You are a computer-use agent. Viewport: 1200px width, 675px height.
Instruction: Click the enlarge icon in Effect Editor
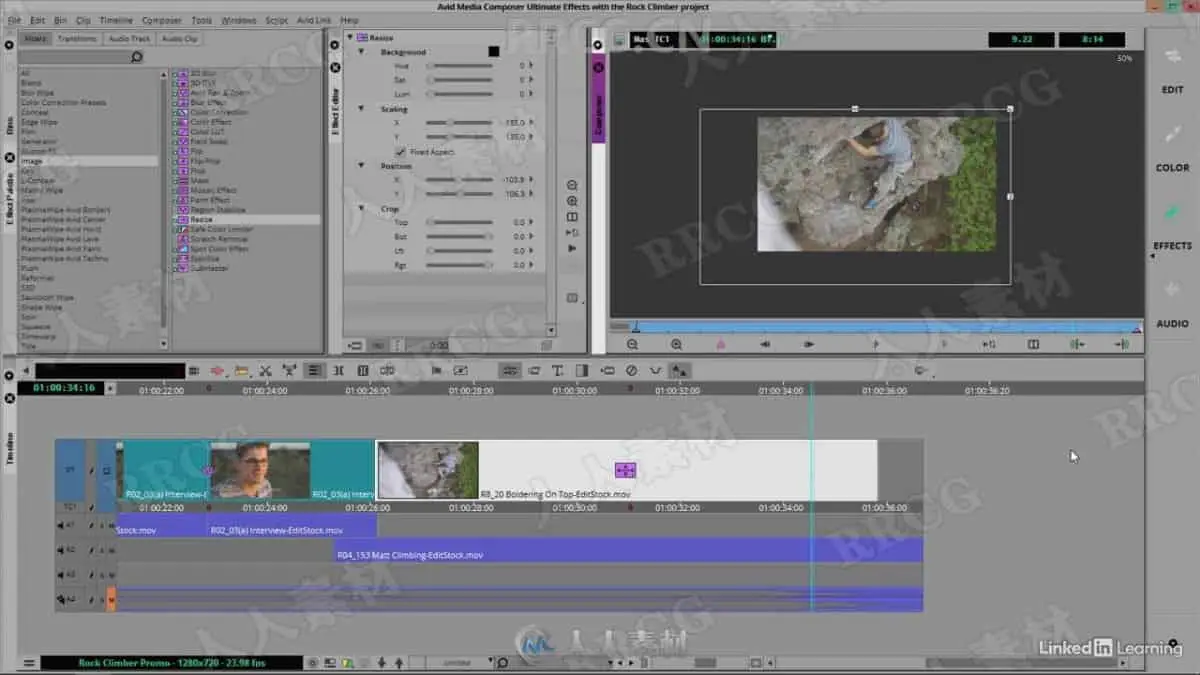coord(572,201)
